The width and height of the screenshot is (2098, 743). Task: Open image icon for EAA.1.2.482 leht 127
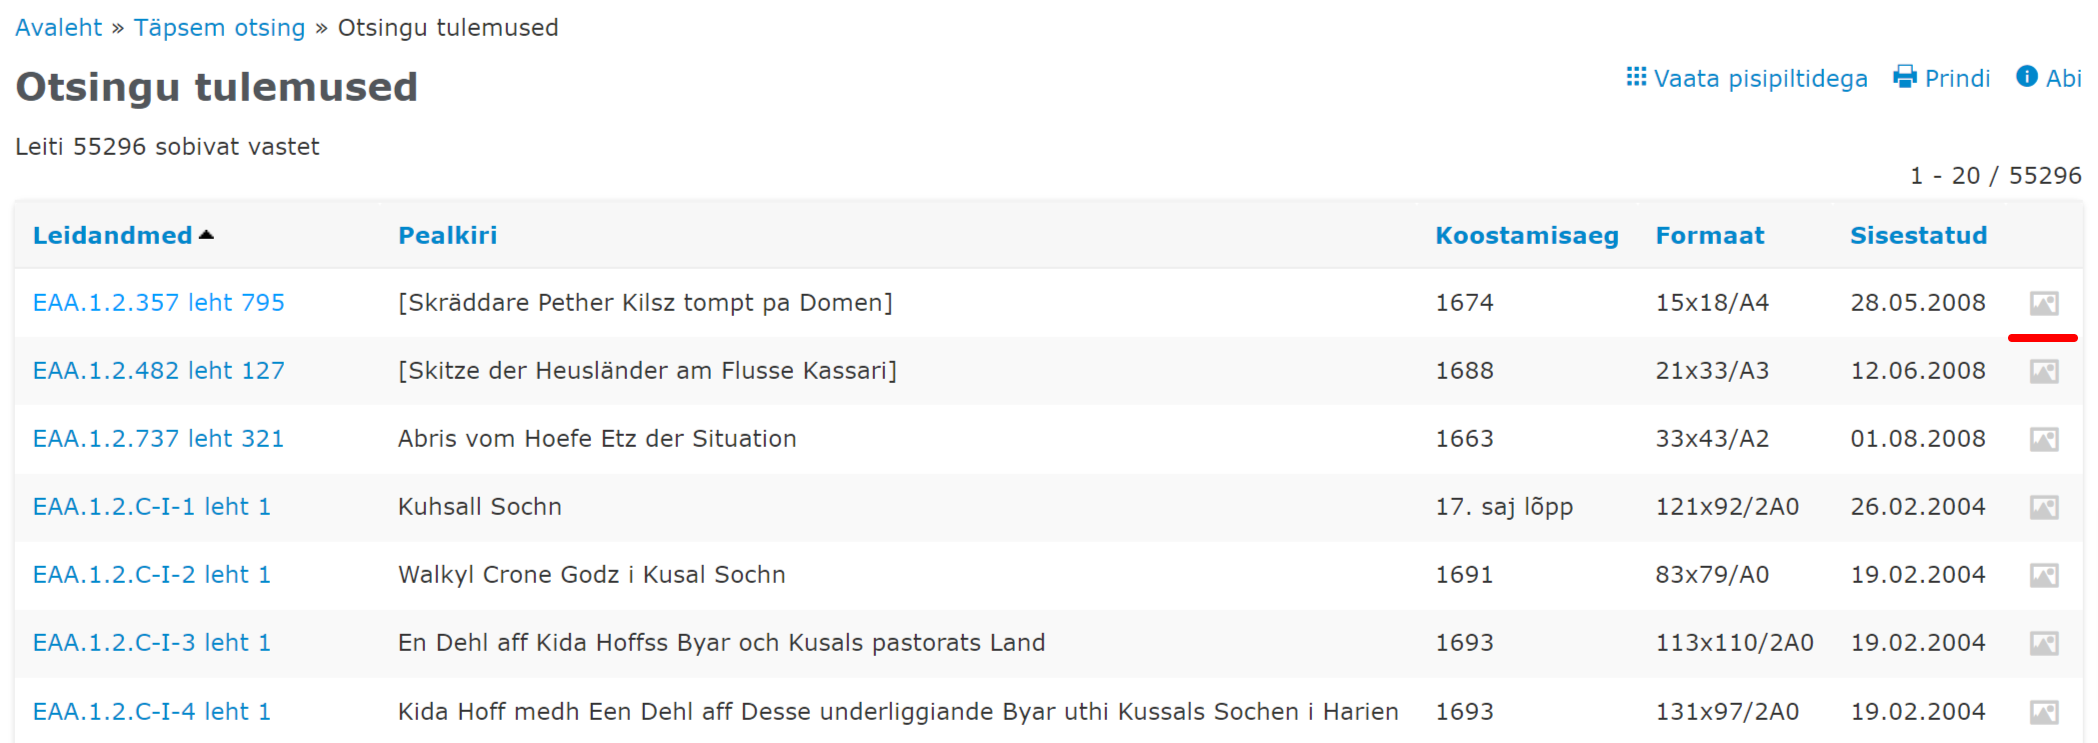[x=2043, y=371]
